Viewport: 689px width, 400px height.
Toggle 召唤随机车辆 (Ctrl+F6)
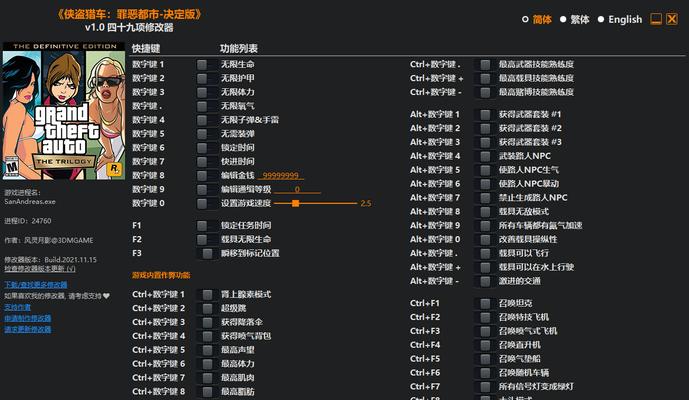[x=485, y=373]
